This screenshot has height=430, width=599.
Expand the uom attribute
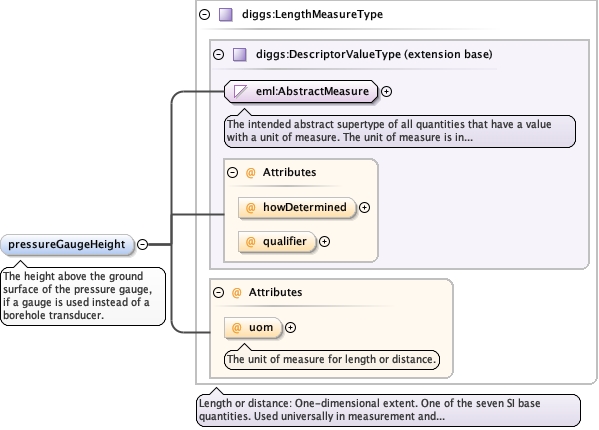pos(290,328)
